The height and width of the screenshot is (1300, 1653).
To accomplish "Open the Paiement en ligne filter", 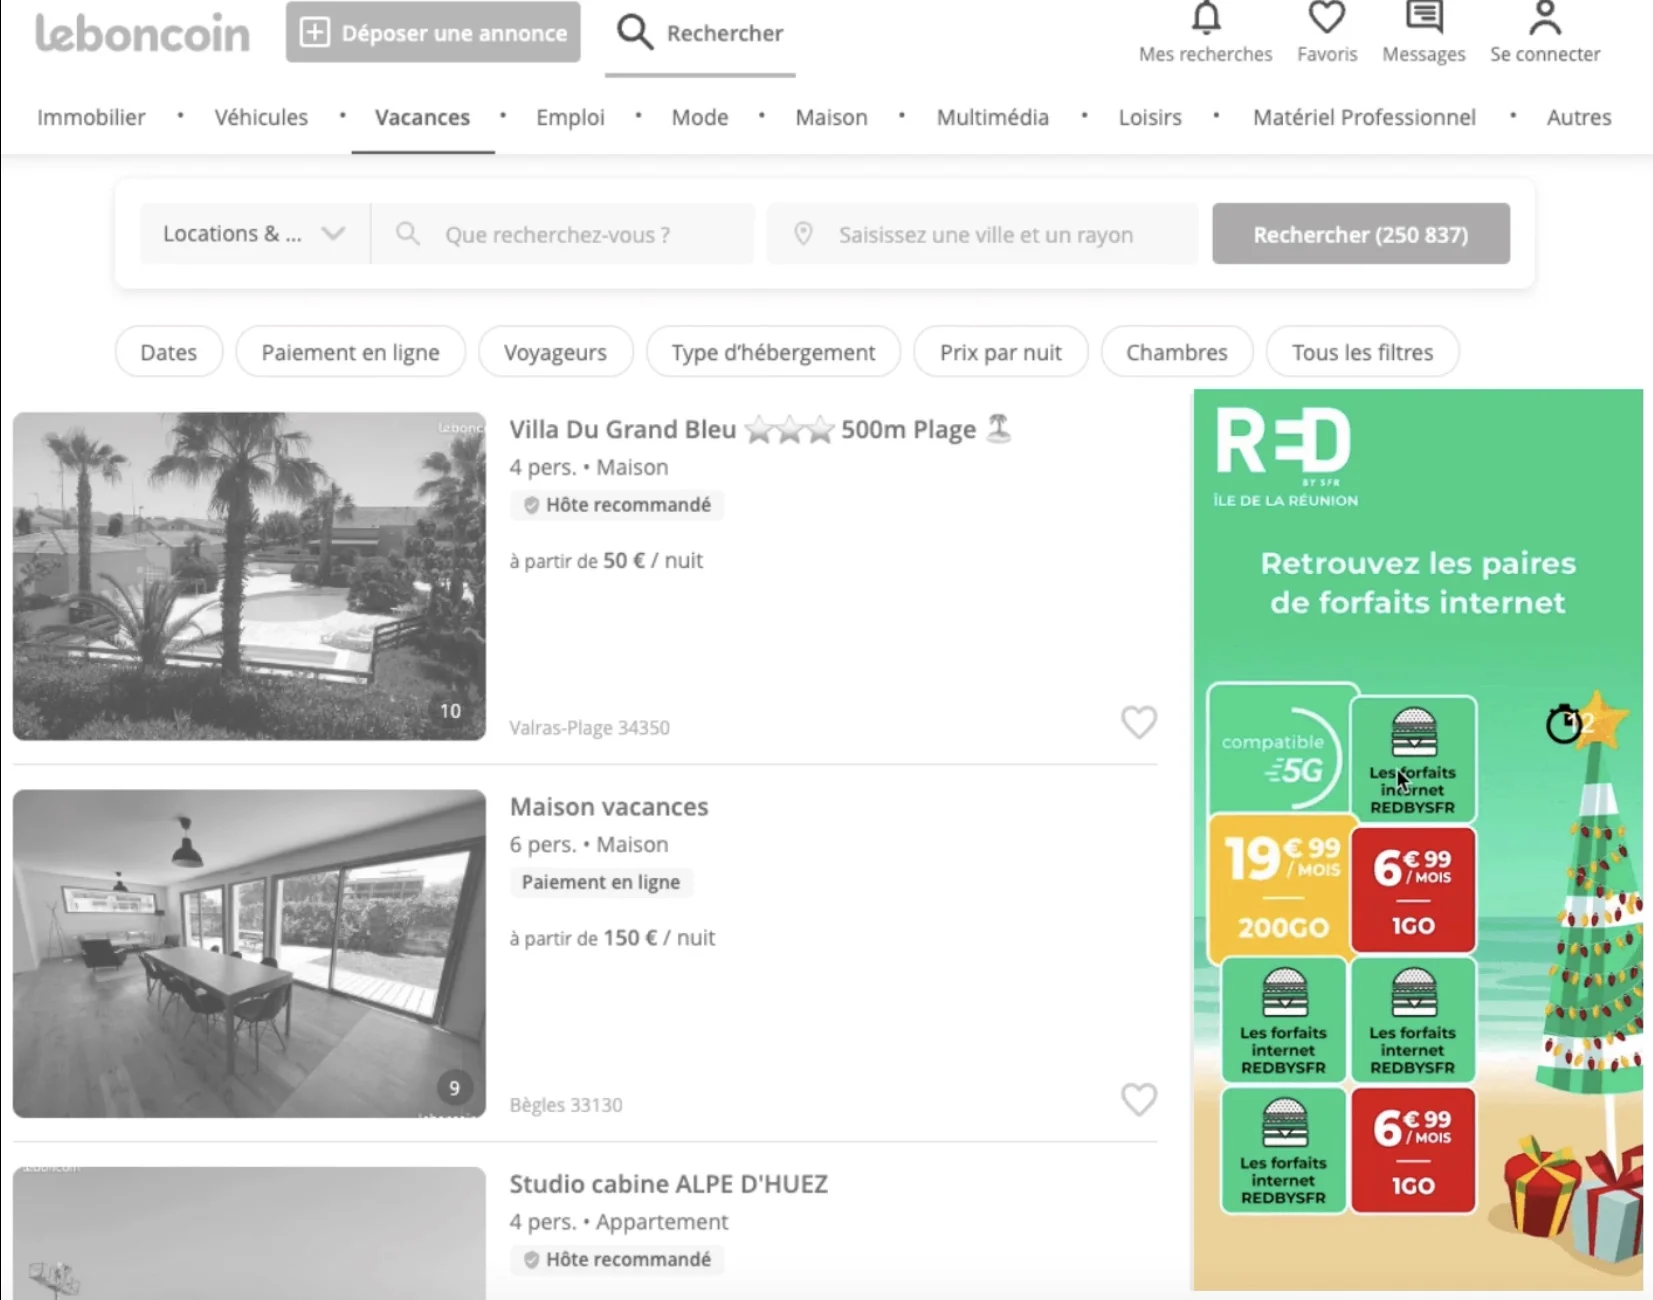I will pos(350,352).
